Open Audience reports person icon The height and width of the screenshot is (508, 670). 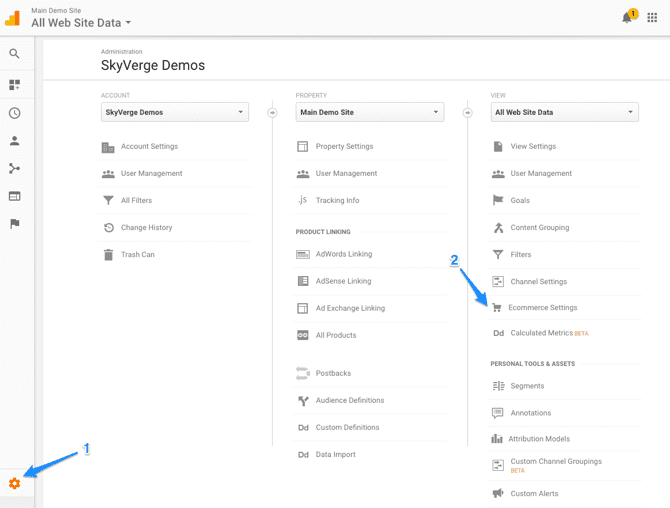(14, 141)
